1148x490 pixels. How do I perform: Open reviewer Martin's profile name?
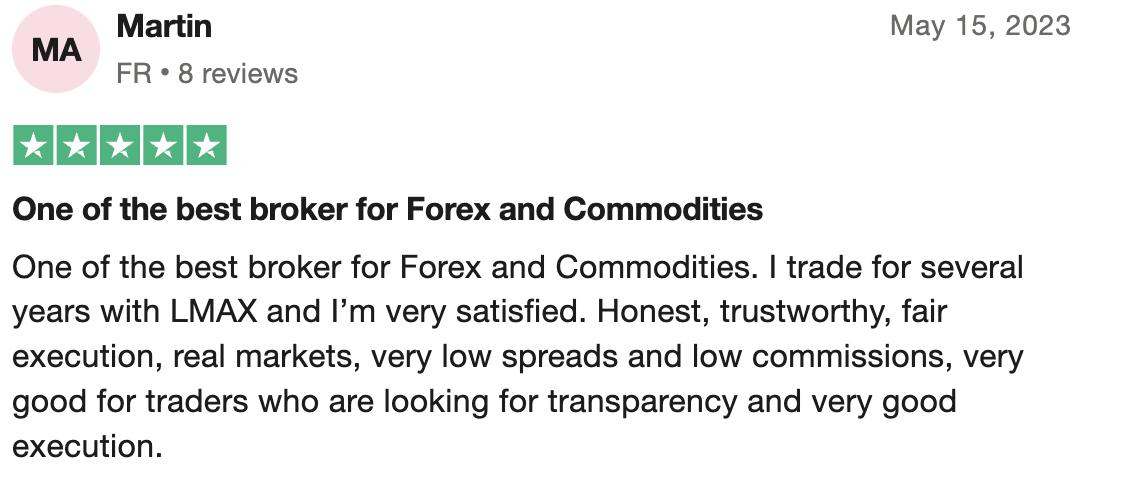164,27
